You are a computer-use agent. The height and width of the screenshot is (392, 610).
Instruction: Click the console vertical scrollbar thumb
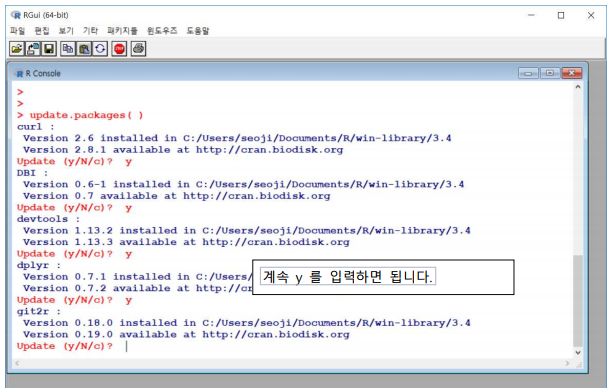point(578,300)
